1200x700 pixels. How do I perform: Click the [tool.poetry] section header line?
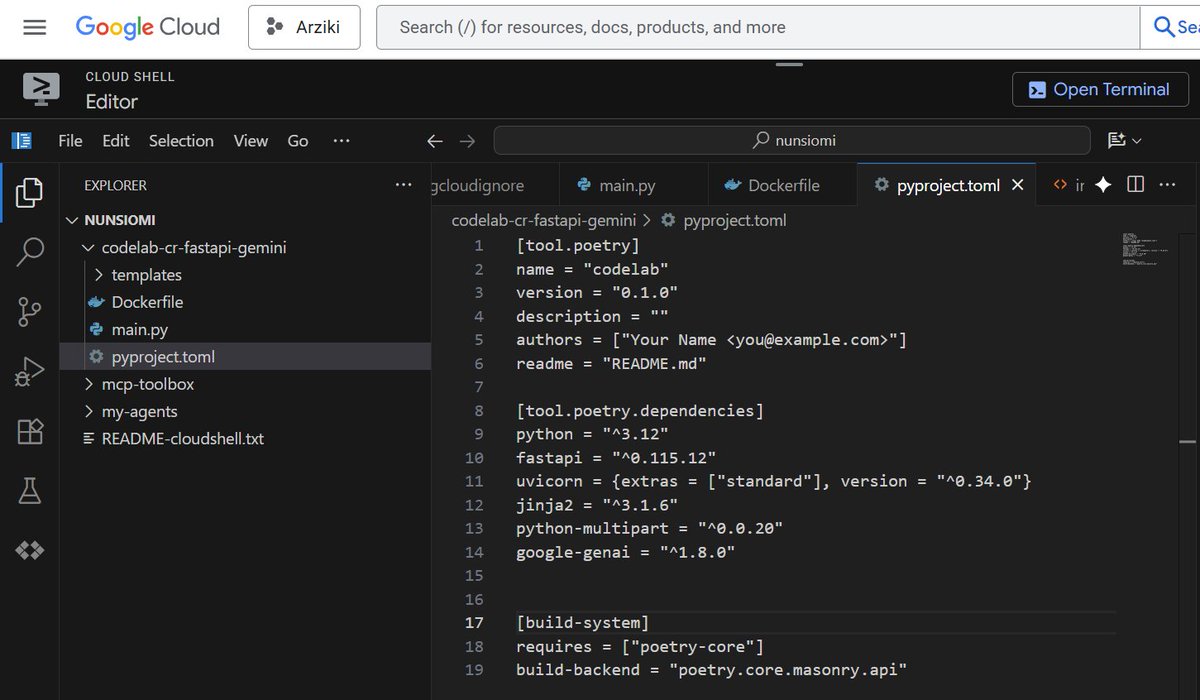click(x=577, y=245)
